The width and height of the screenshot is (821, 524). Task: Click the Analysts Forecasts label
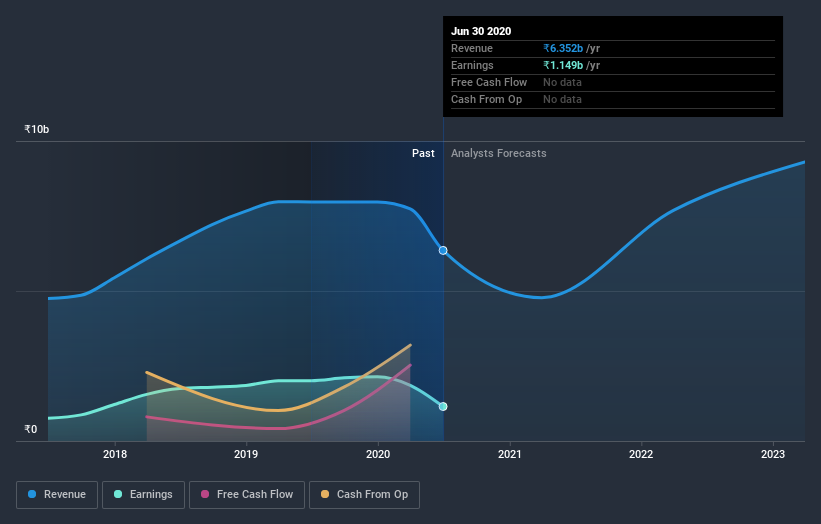[x=498, y=153]
